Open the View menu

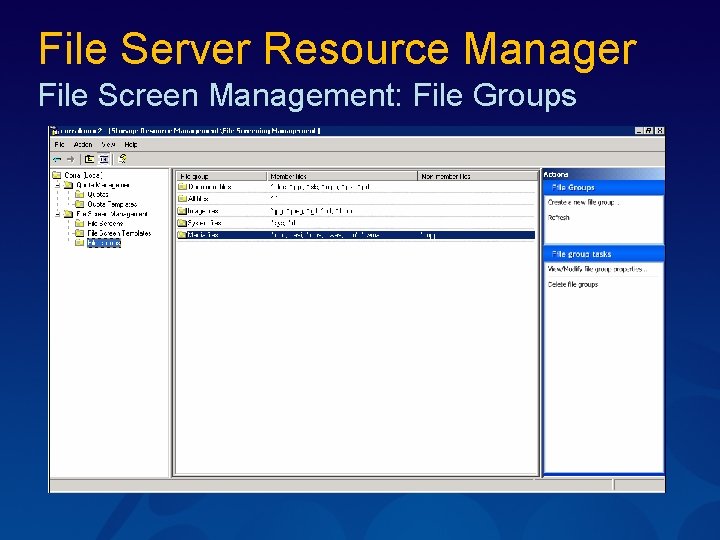[108, 145]
